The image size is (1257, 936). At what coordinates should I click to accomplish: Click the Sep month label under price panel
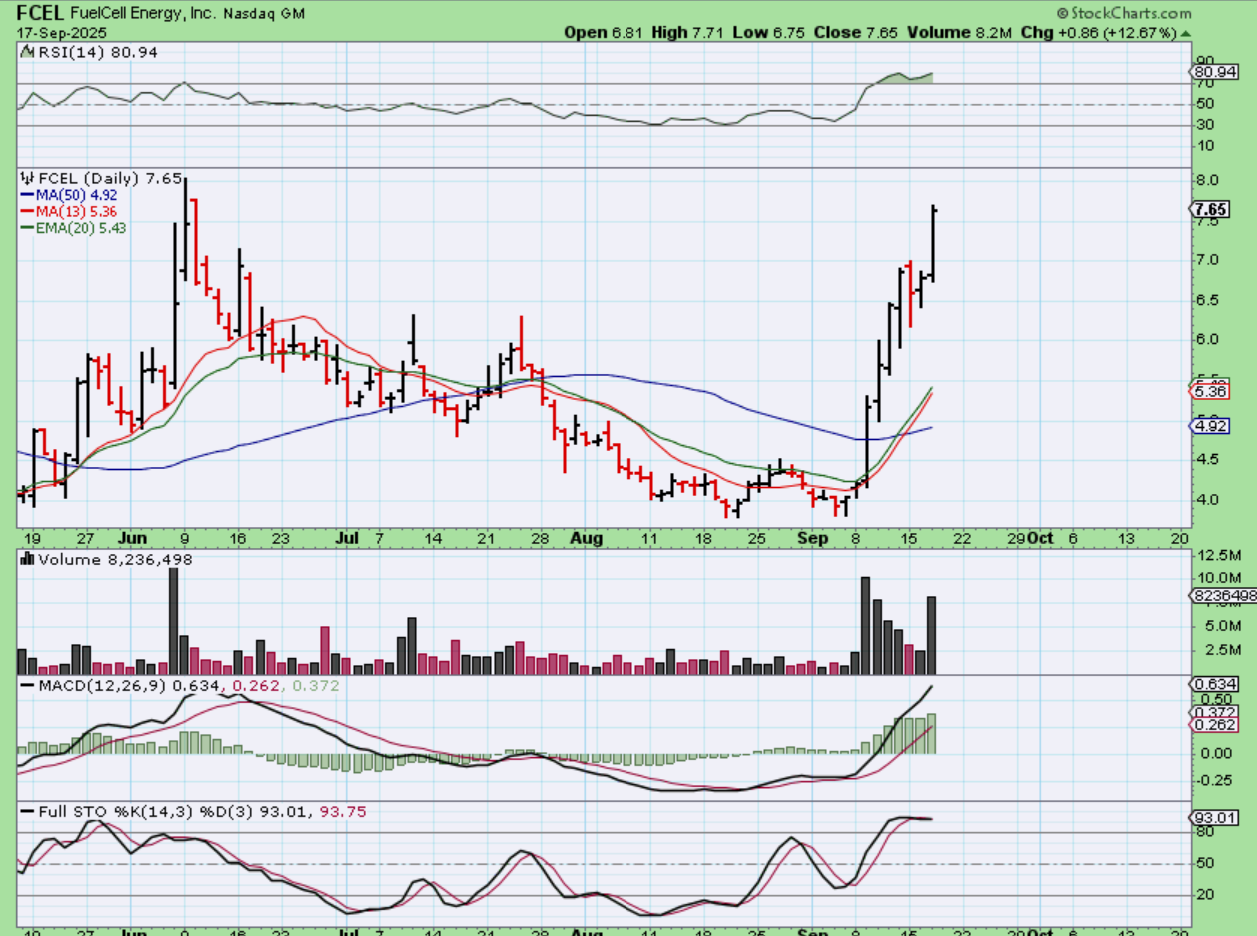coord(814,538)
